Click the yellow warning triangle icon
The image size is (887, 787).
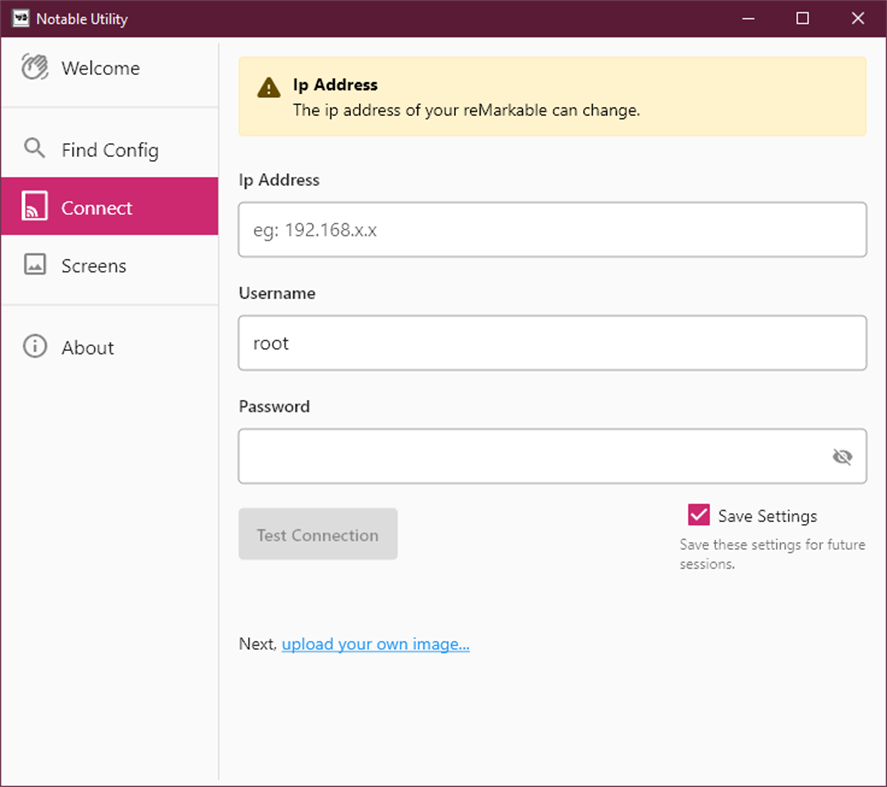pos(267,87)
